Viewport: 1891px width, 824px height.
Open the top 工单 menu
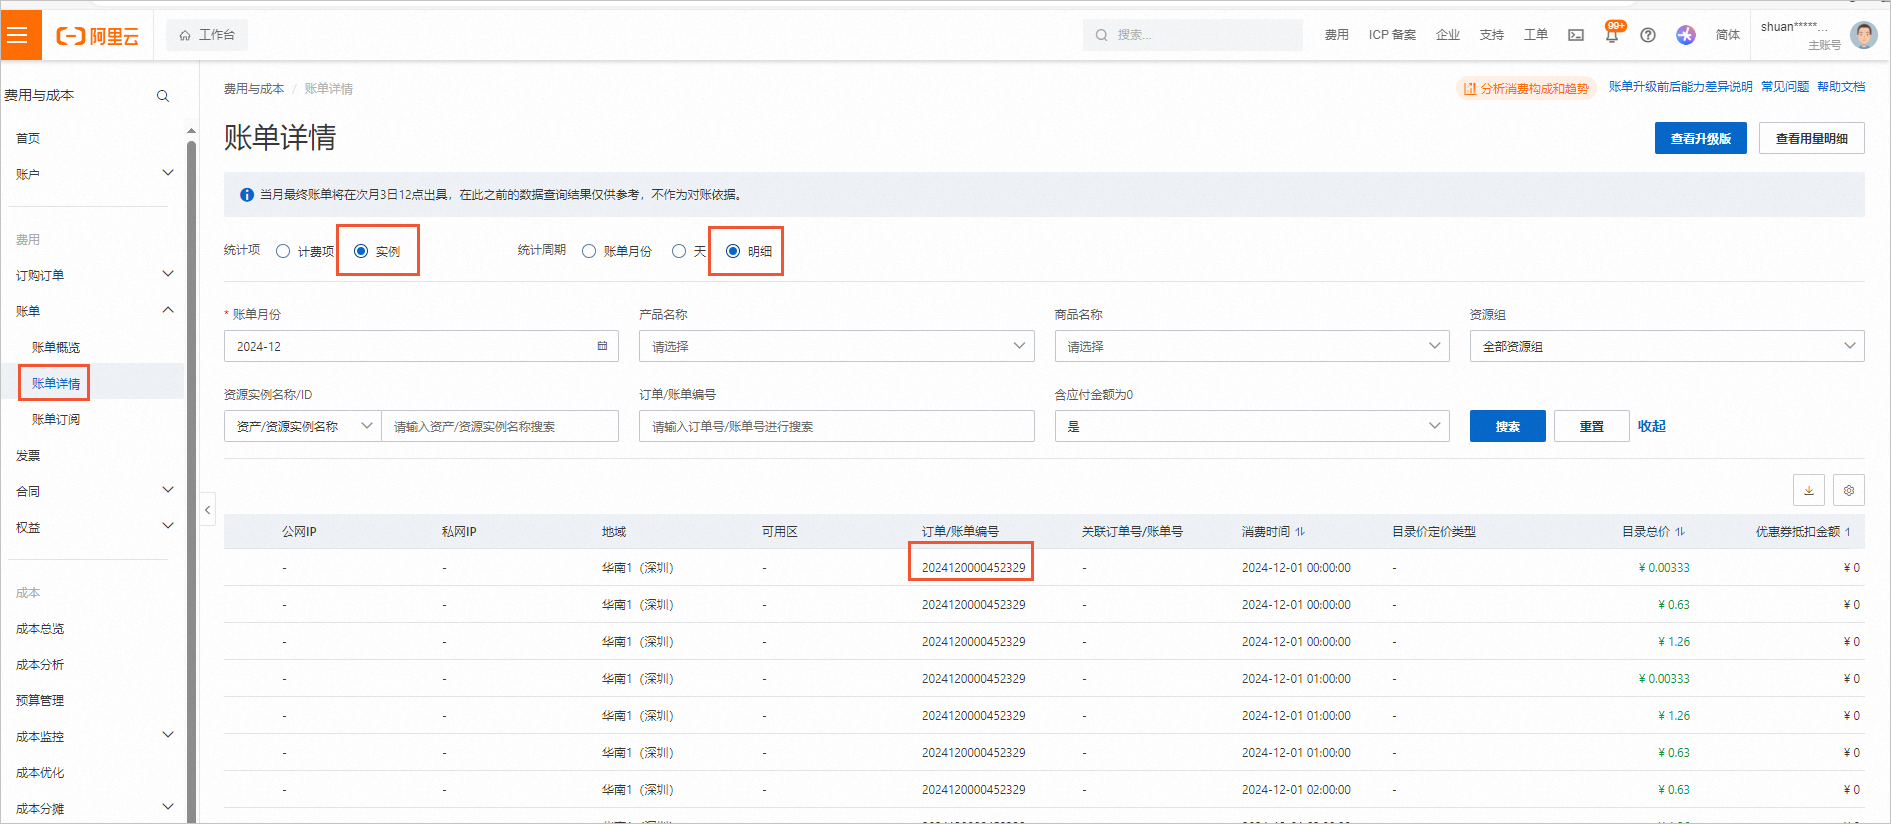coord(1535,35)
